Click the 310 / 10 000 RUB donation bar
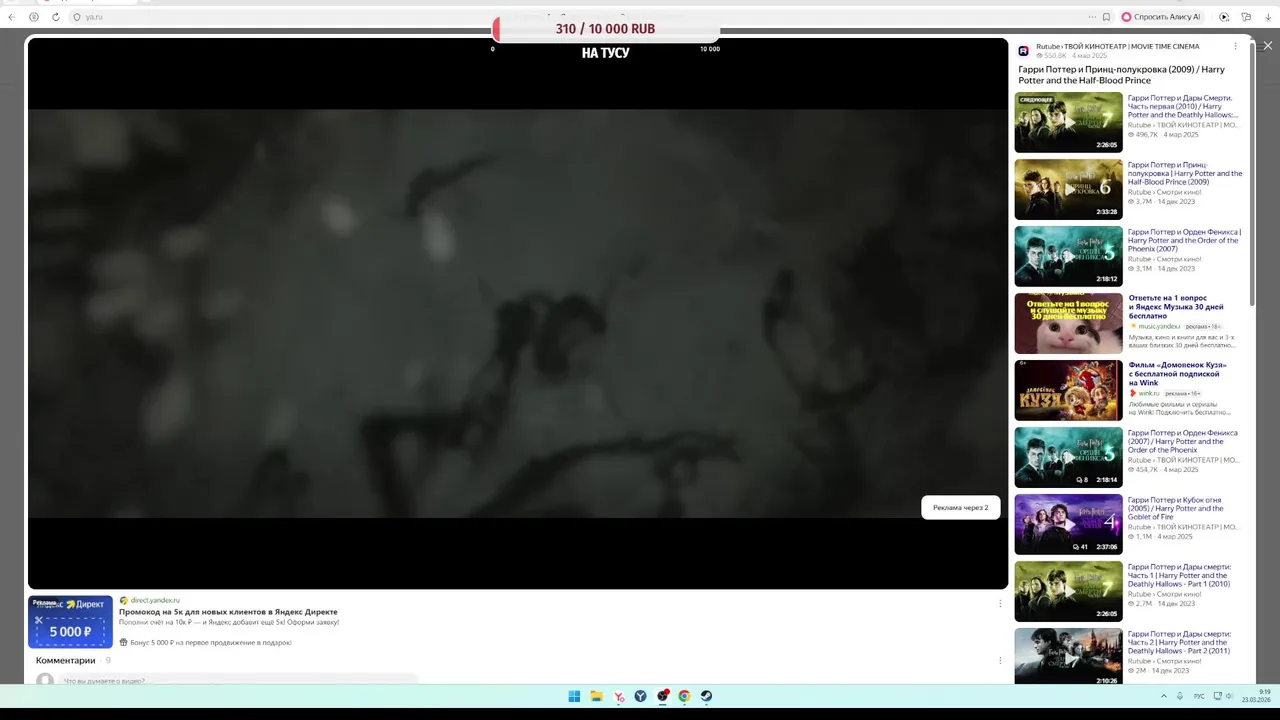The height and width of the screenshot is (720, 1280). (x=605, y=29)
